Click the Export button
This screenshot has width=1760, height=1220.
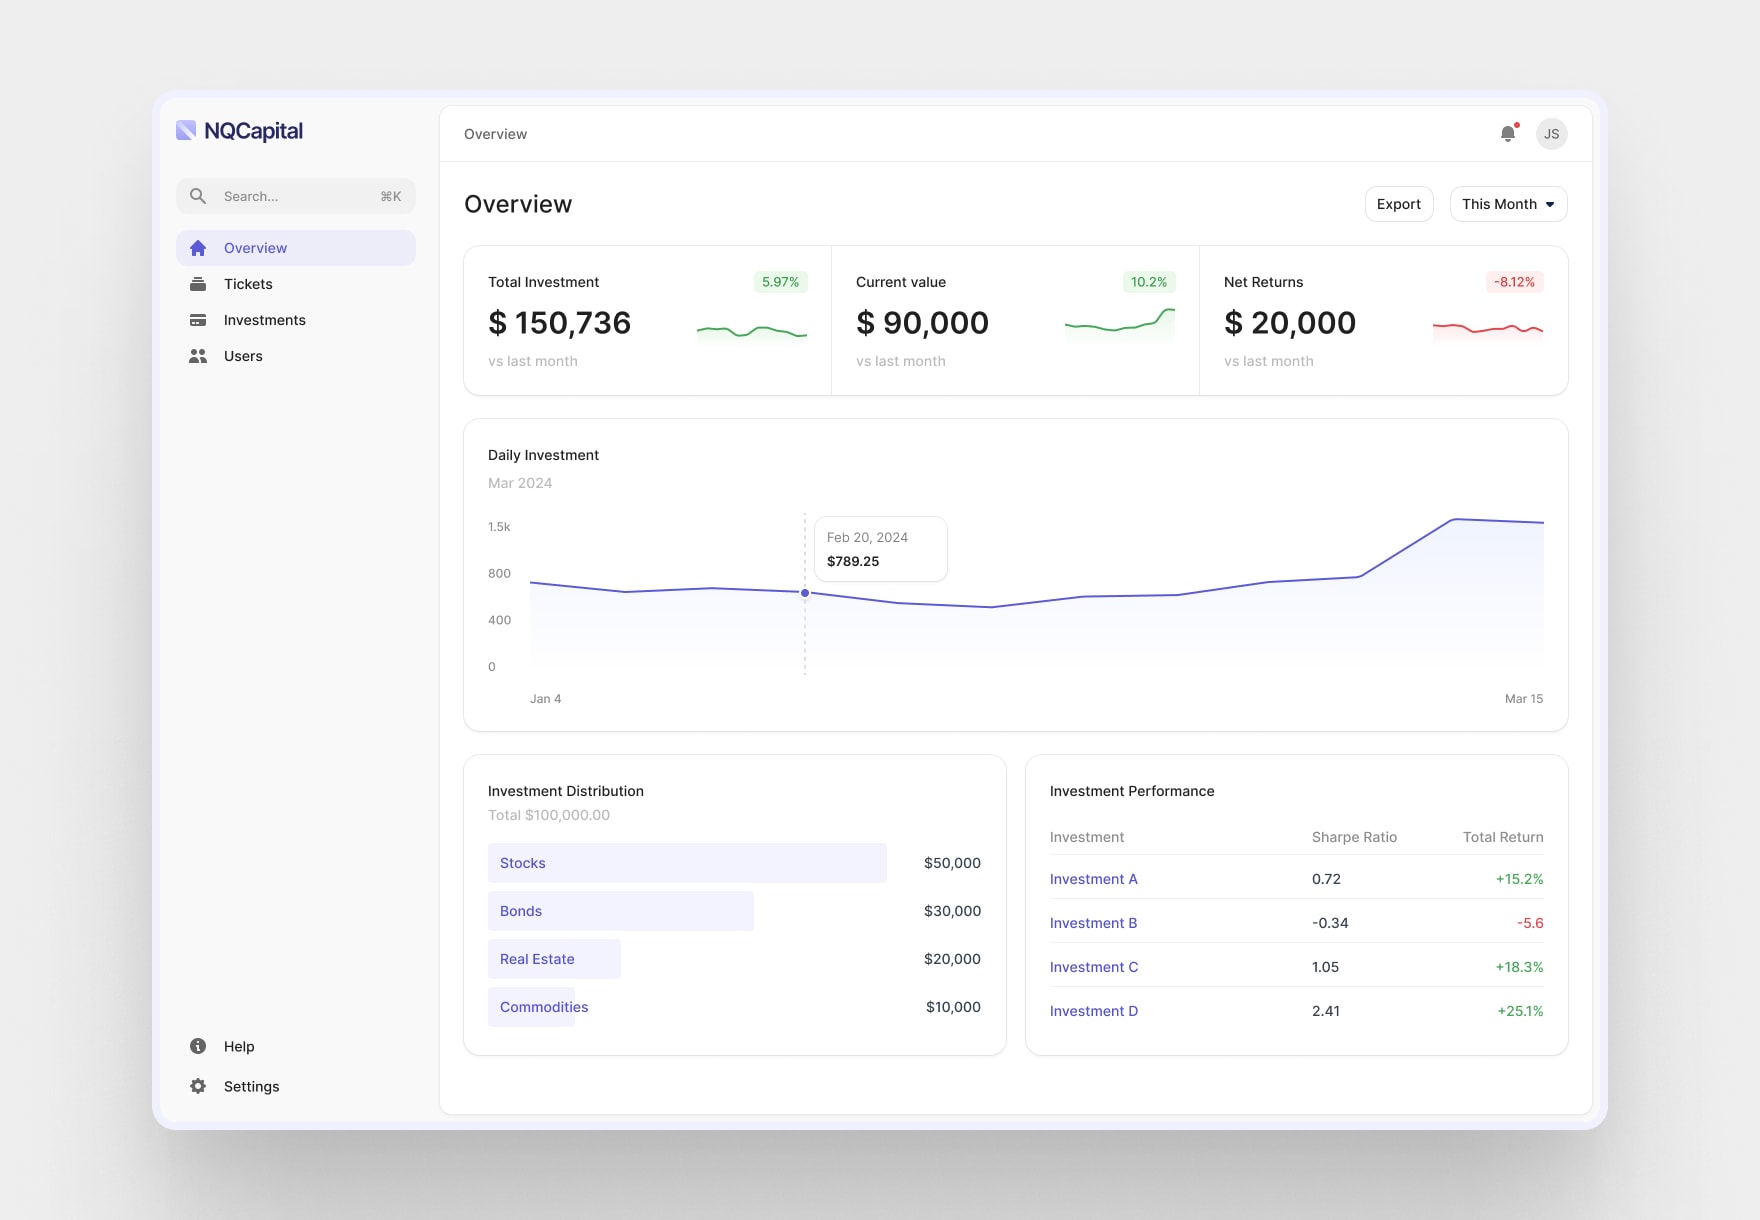click(1399, 204)
